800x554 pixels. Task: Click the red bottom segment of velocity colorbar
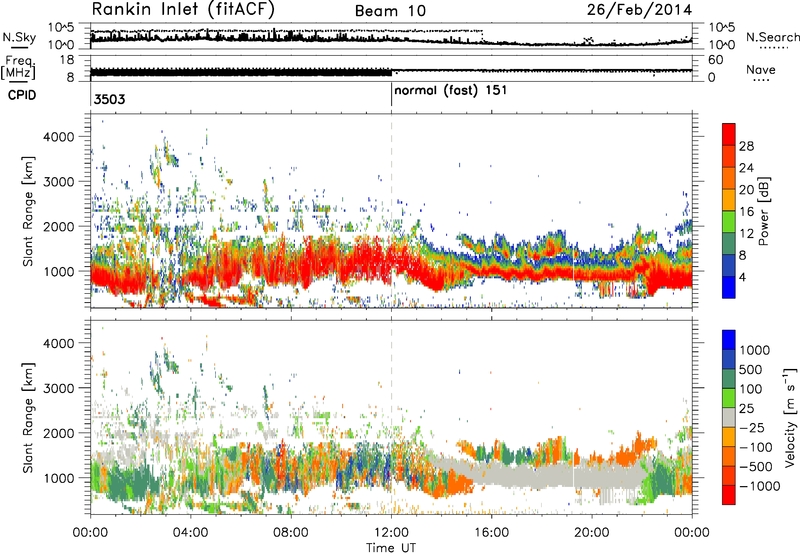pos(729,495)
